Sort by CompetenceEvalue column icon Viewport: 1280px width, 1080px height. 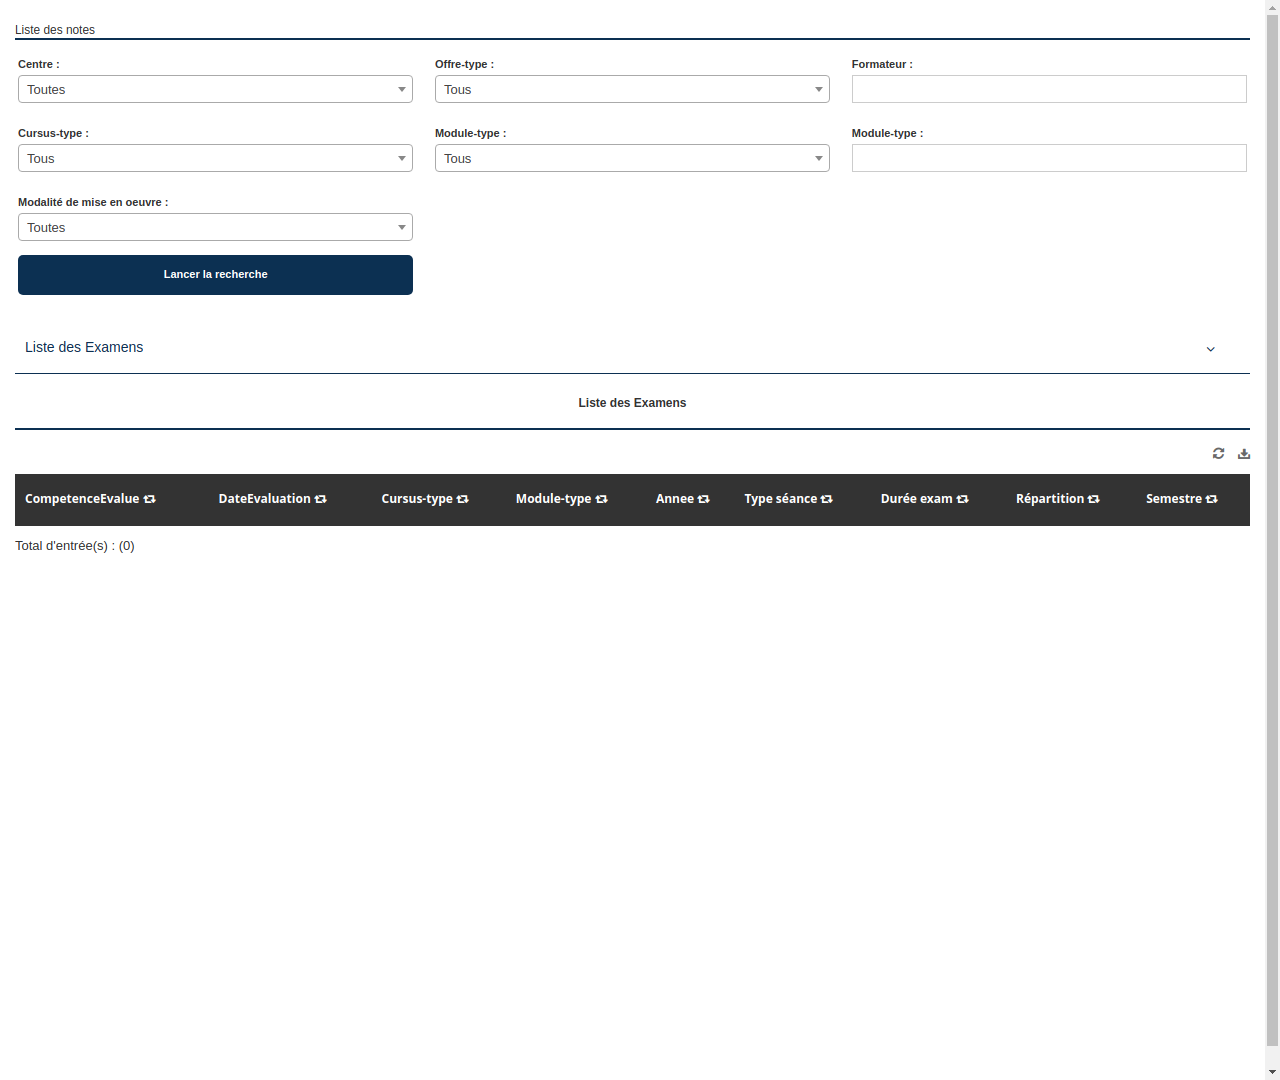pos(149,498)
